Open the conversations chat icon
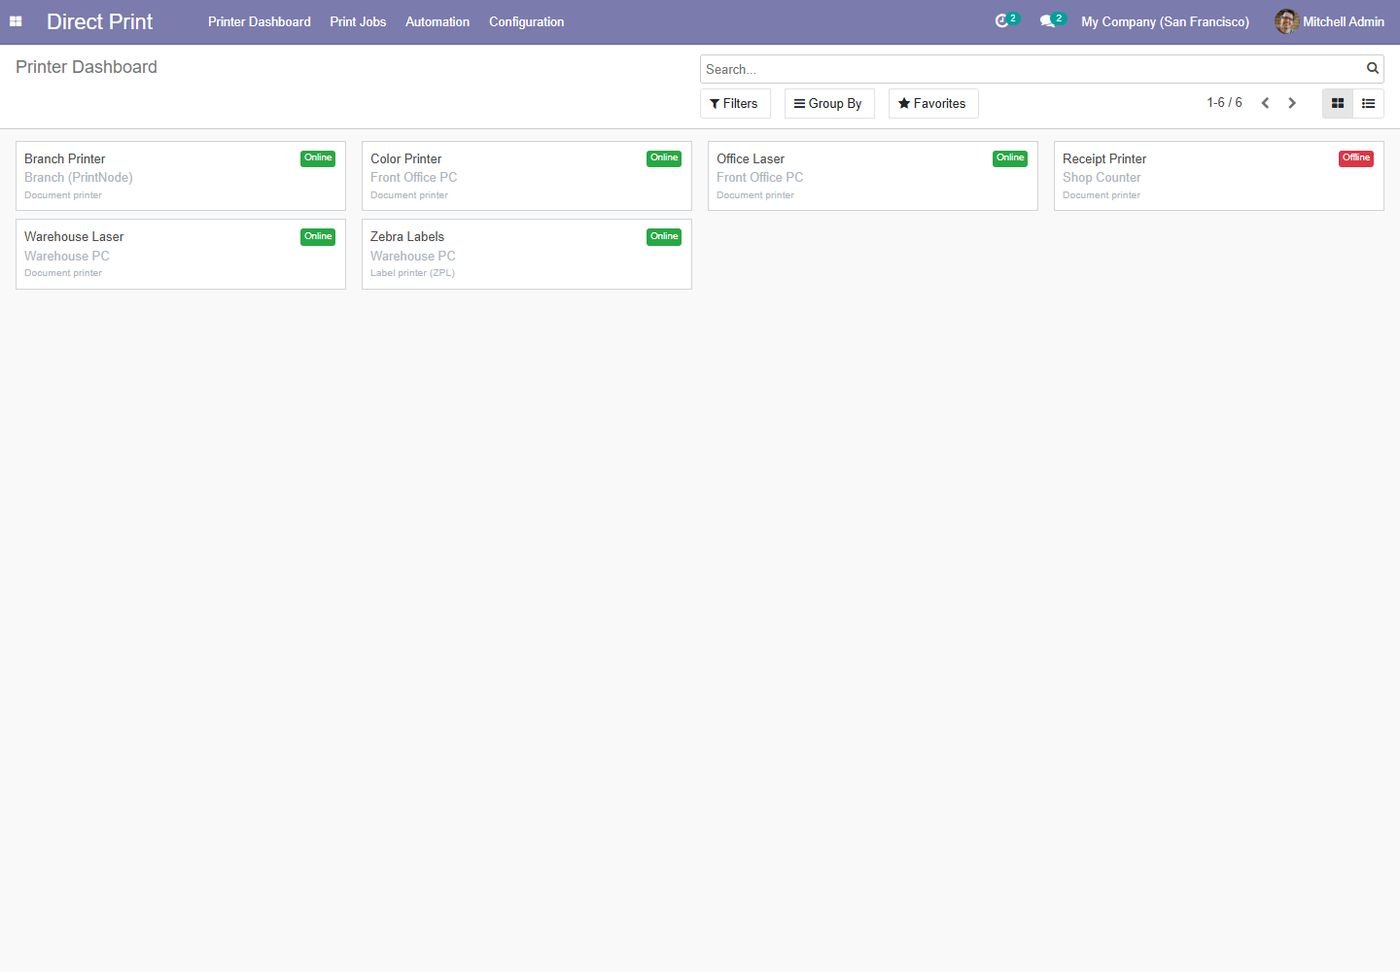Screen dimensions: 1400x972 [x=1048, y=21]
